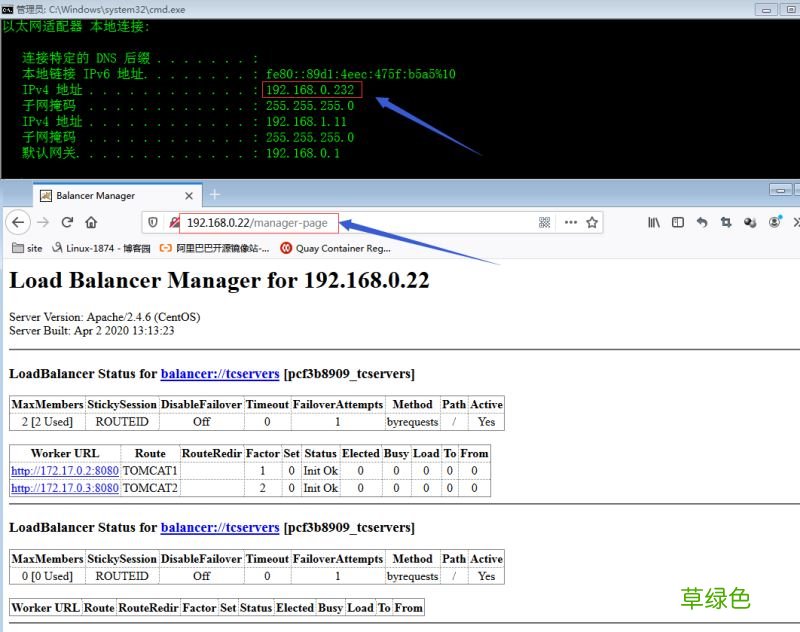Click 192.168.1.11 in cmd window
This screenshot has height=632, width=800.
coord(306,121)
